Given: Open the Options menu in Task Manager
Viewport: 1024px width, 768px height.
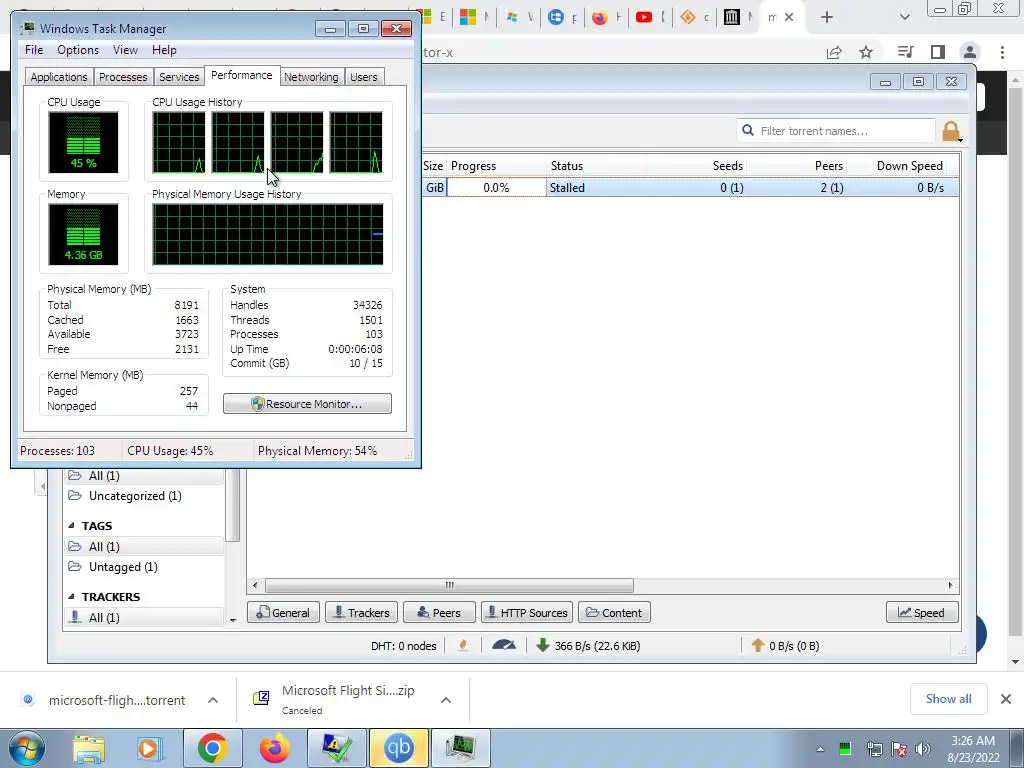Looking at the screenshot, I should [x=78, y=50].
